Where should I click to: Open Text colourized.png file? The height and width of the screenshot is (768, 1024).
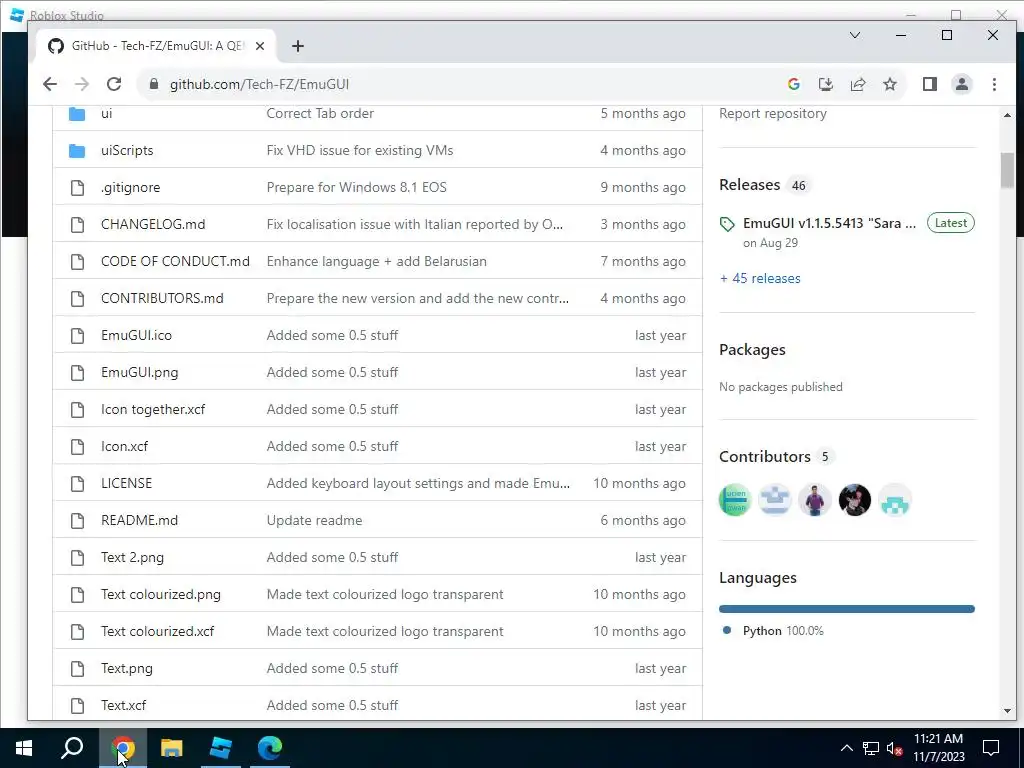pyautogui.click(x=161, y=594)
